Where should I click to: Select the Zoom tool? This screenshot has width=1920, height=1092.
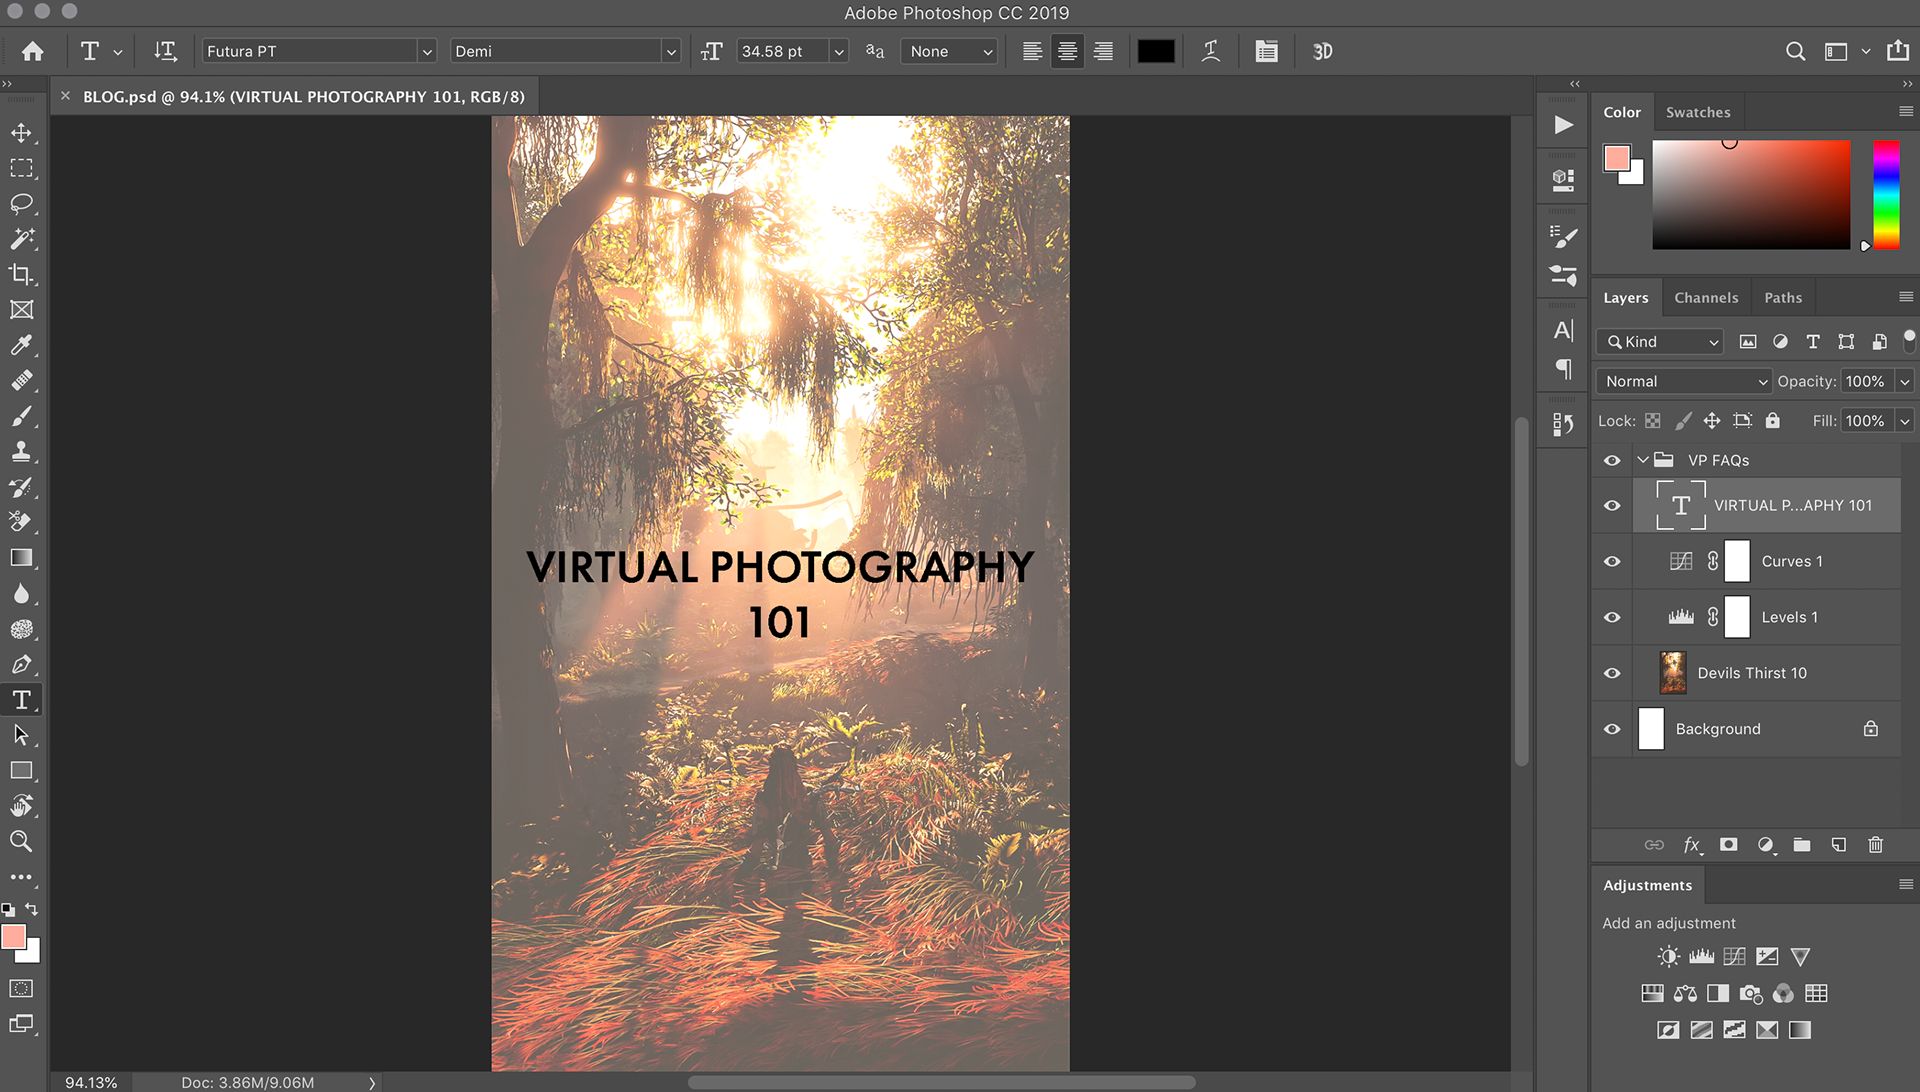point(21,841)
